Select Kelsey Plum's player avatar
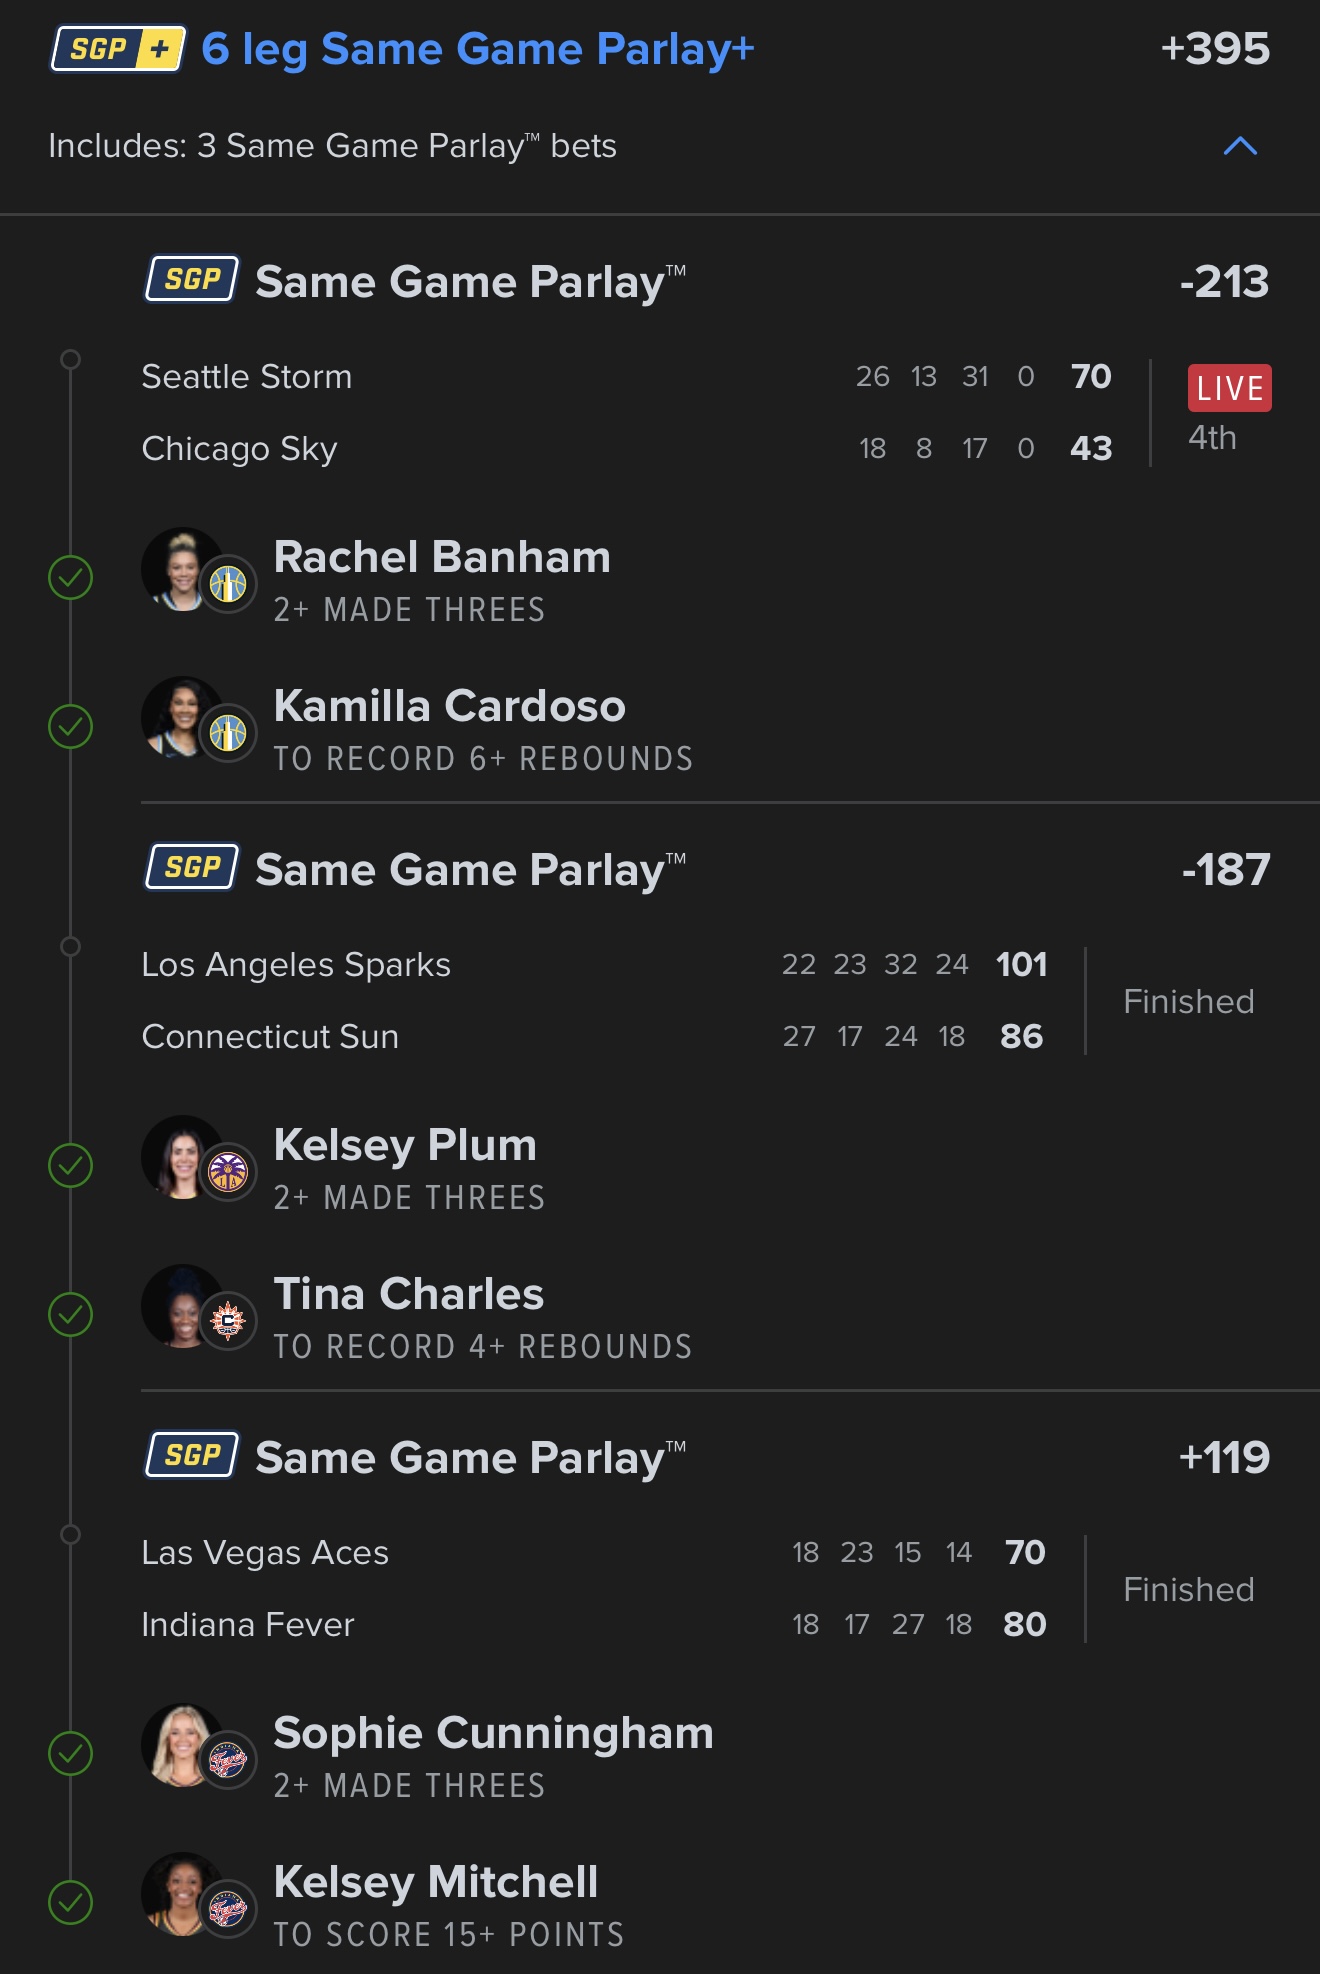The height and width of the screenshot is (1974, 1320). (x=184, y=1157)
